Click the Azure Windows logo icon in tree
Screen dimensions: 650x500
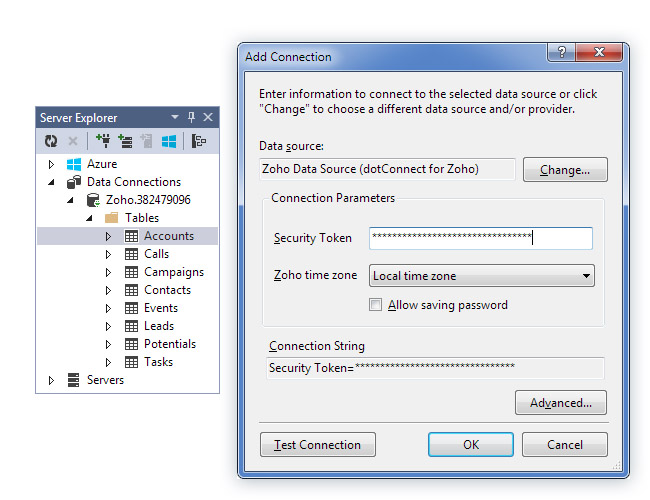[74, 164]
